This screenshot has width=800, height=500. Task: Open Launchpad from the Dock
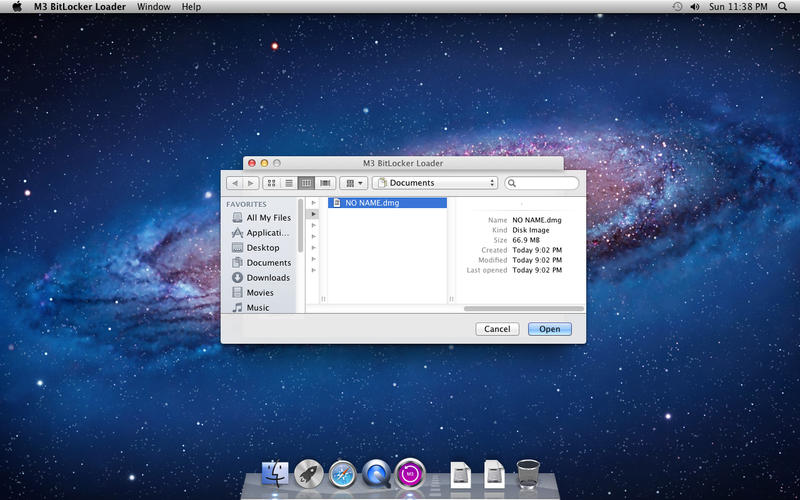point(309,473)
